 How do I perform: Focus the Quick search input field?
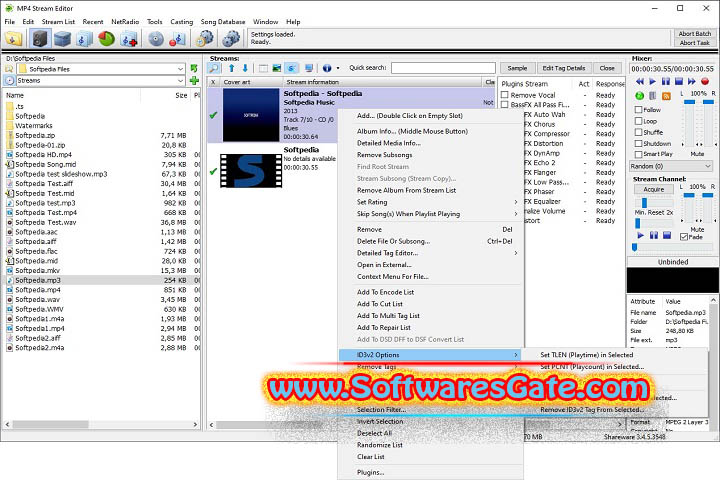tap(443, 68)
